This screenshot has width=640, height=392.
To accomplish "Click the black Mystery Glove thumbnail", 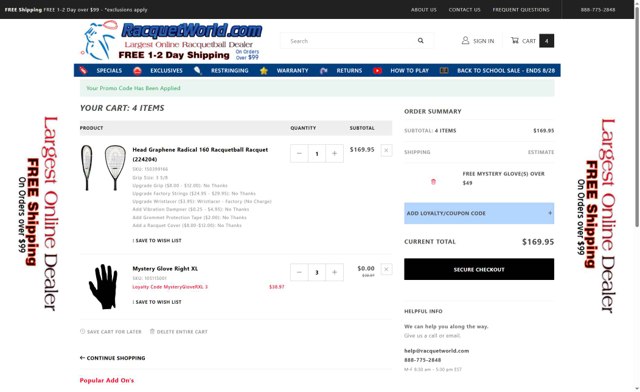I will point(103,286).
